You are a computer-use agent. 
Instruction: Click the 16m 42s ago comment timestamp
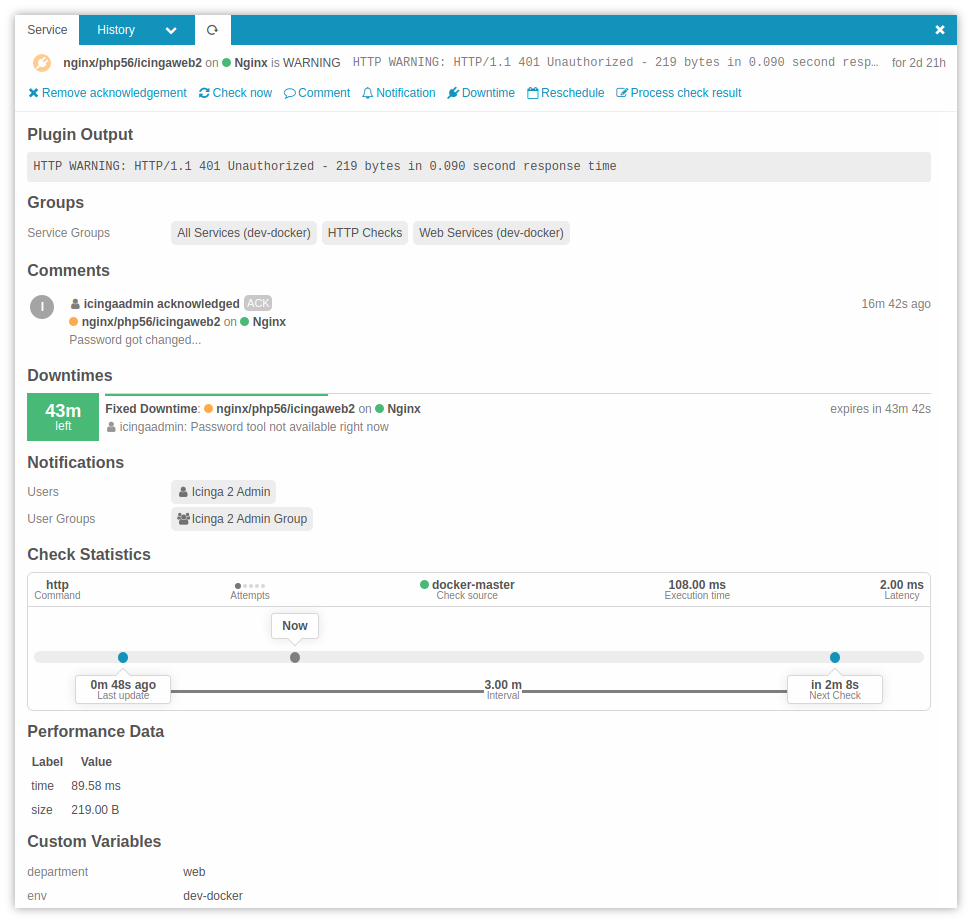click(x=896, y=304)
